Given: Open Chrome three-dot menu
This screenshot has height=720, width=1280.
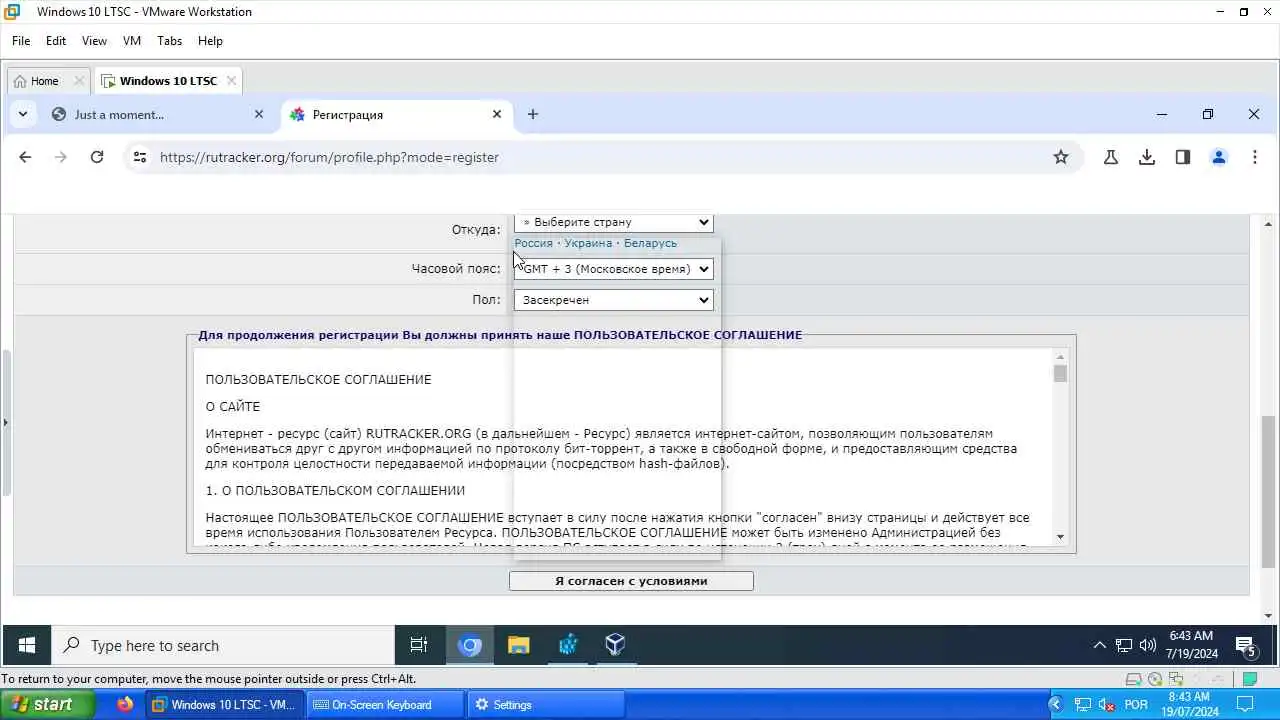Looking at the screenshot, I should click(x=1255, y=157).
